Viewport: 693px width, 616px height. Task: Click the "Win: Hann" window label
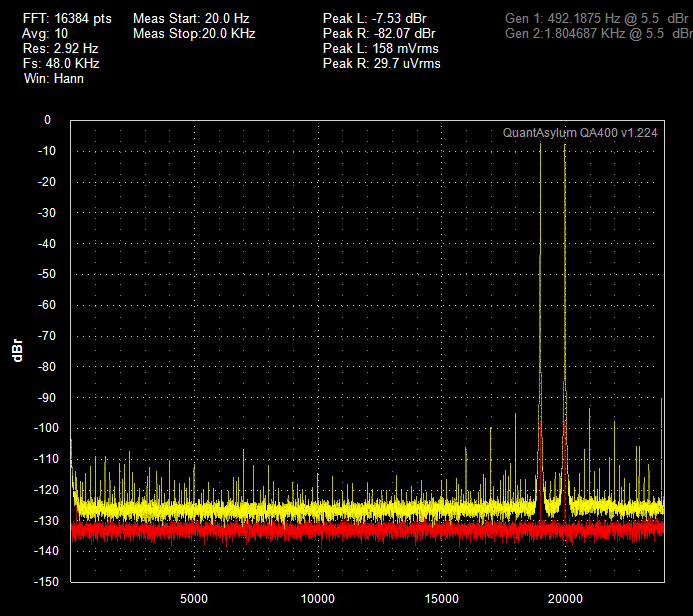(x=54, y=79)
